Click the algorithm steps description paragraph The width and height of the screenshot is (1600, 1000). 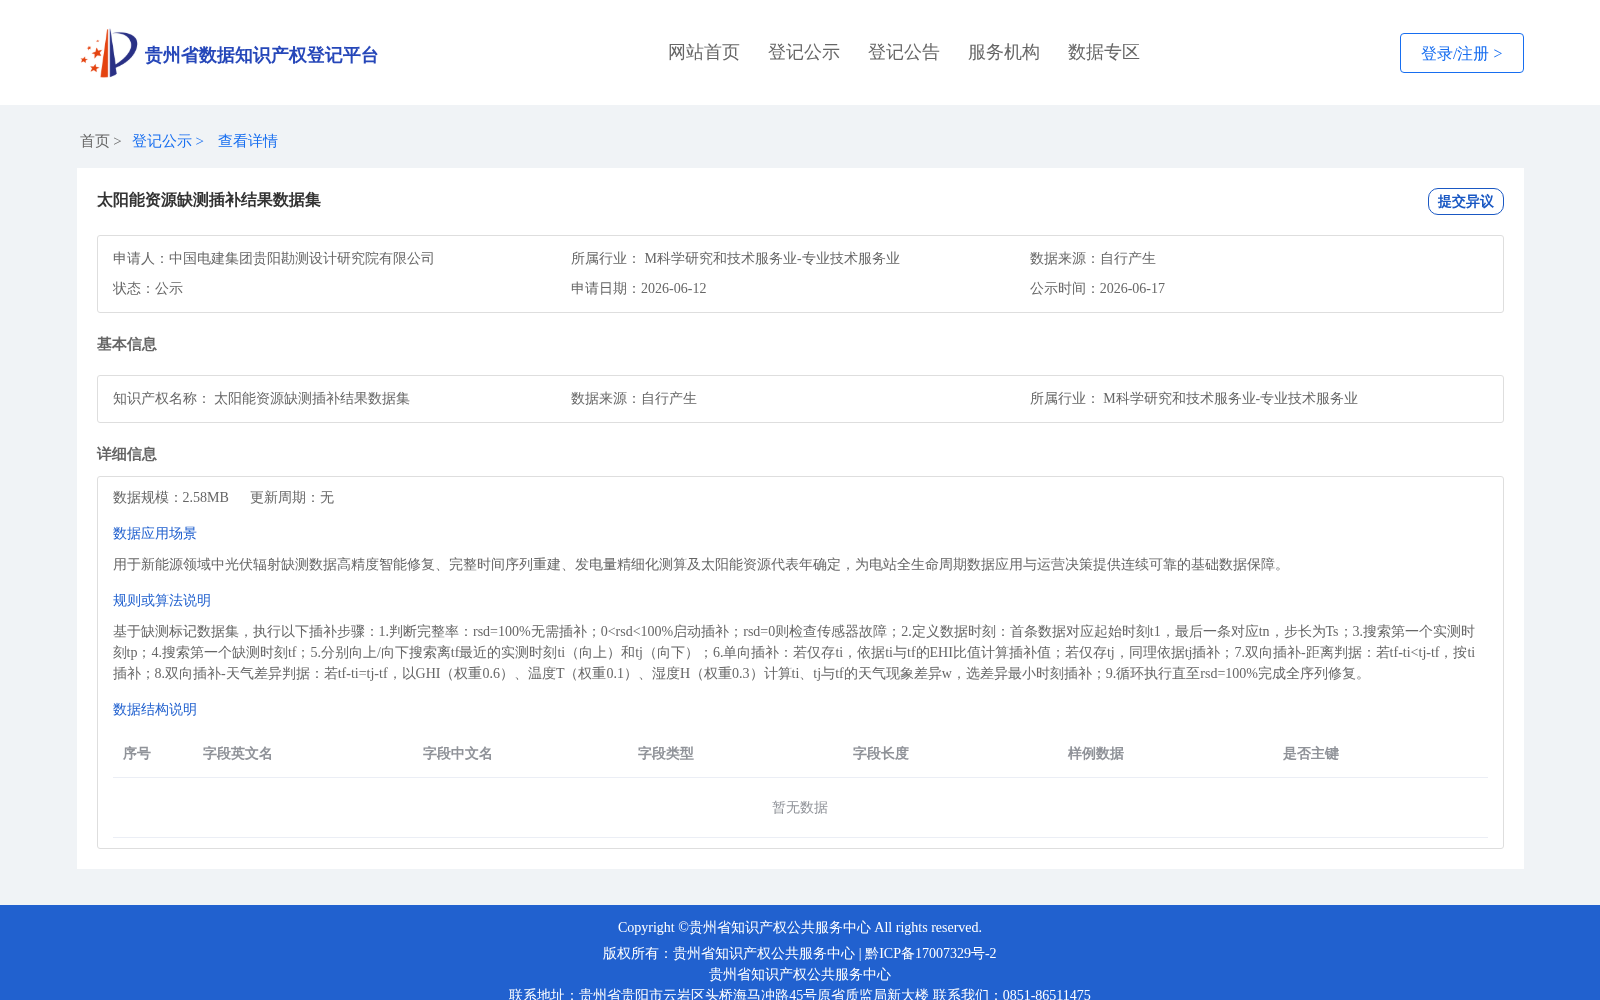click(794, 652)
